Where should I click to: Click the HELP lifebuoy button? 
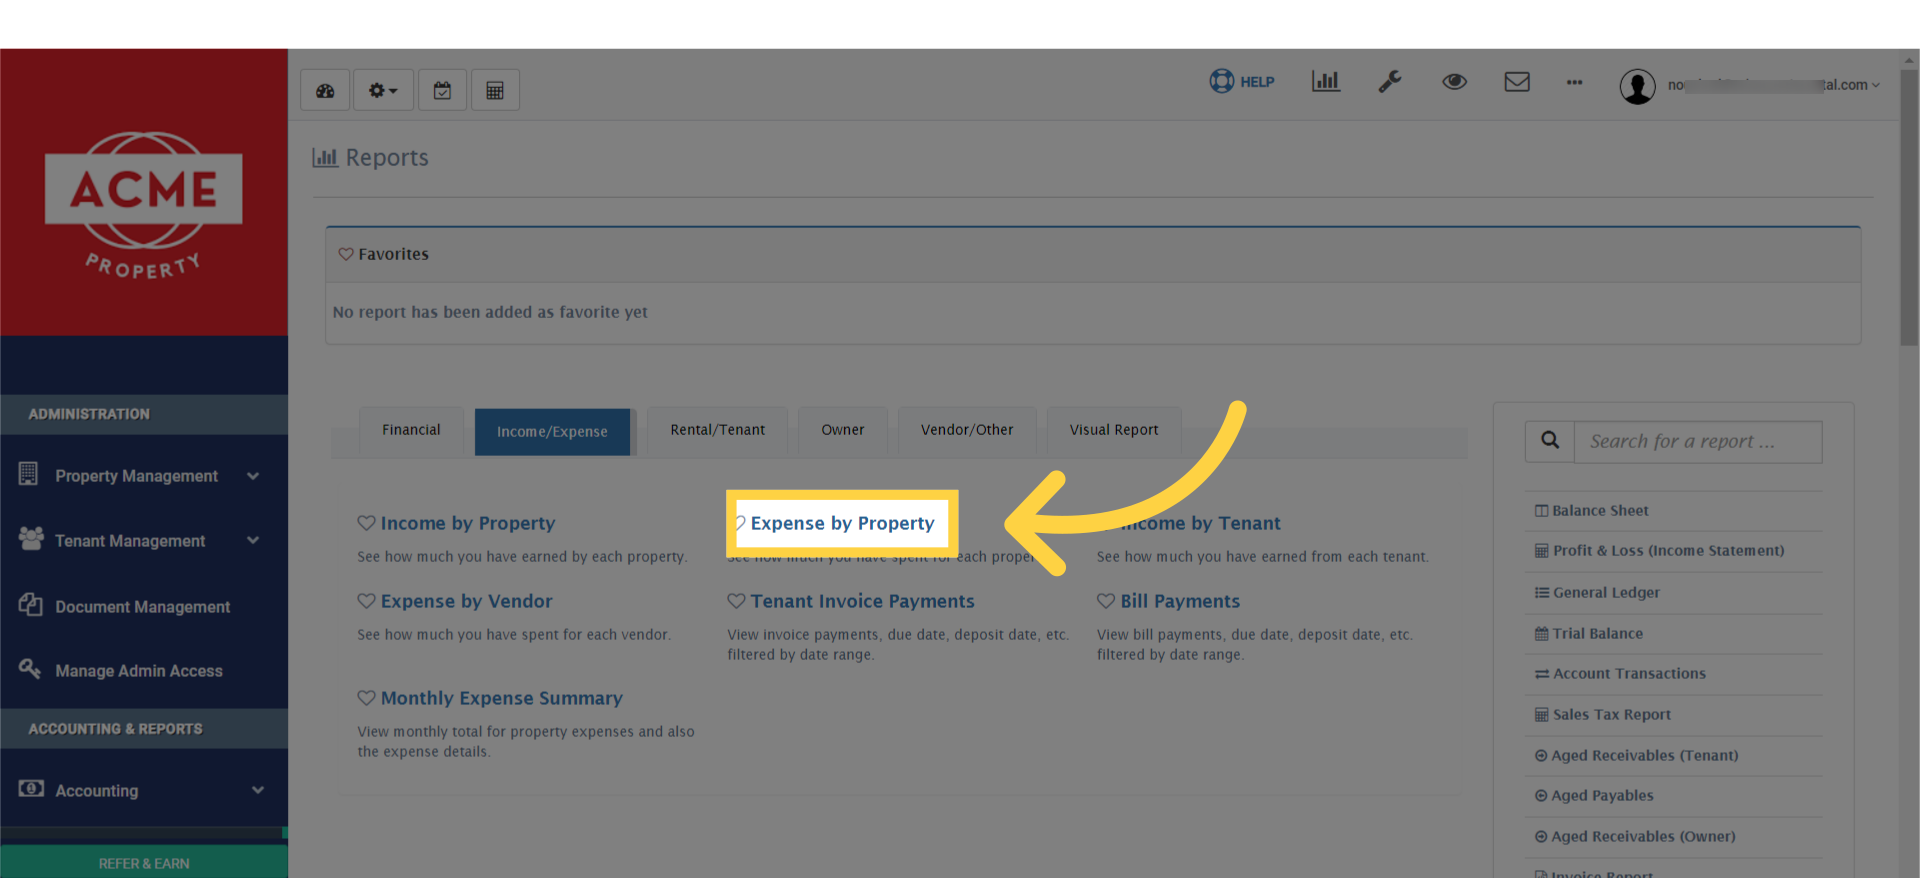1242,82
